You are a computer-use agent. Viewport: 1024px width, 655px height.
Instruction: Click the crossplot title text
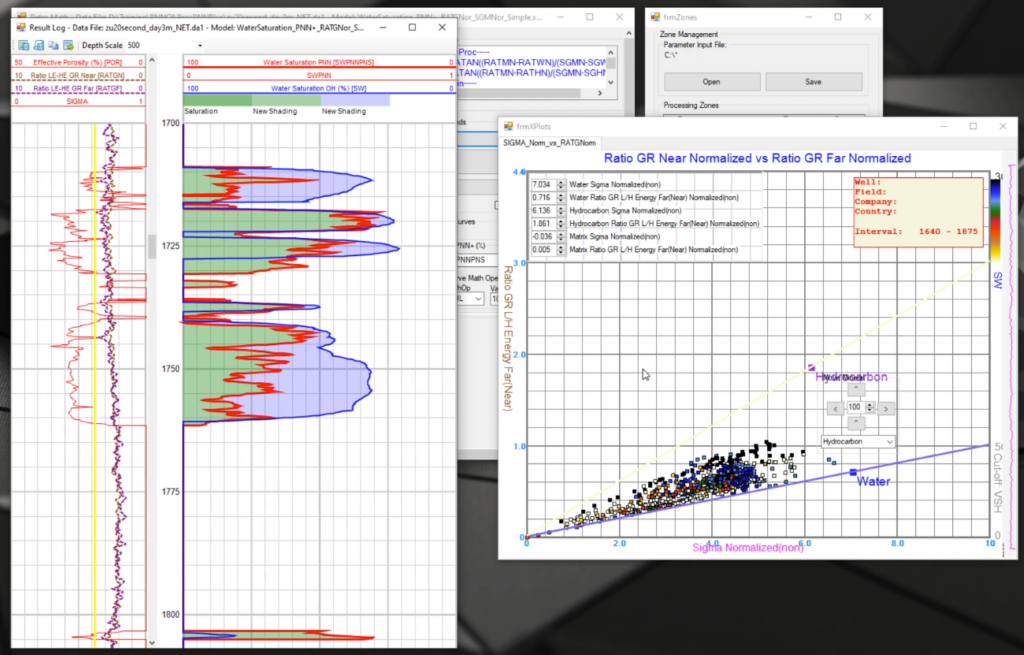pos(757,158)
